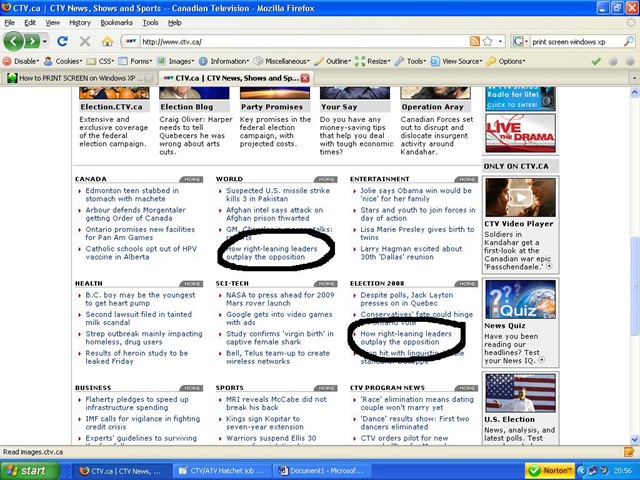Close the CTV.ca tab
Viewport: 640px width, 480px height.
tap(305, 78)
